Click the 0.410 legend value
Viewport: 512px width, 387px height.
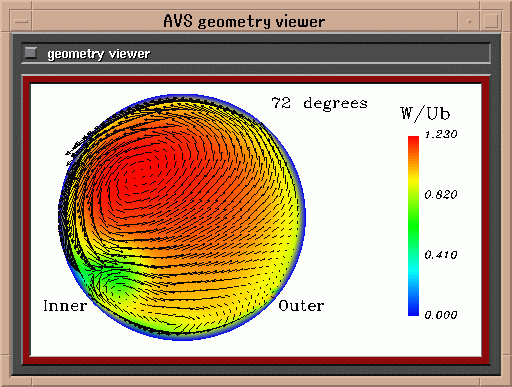click(x=441, y=255)
